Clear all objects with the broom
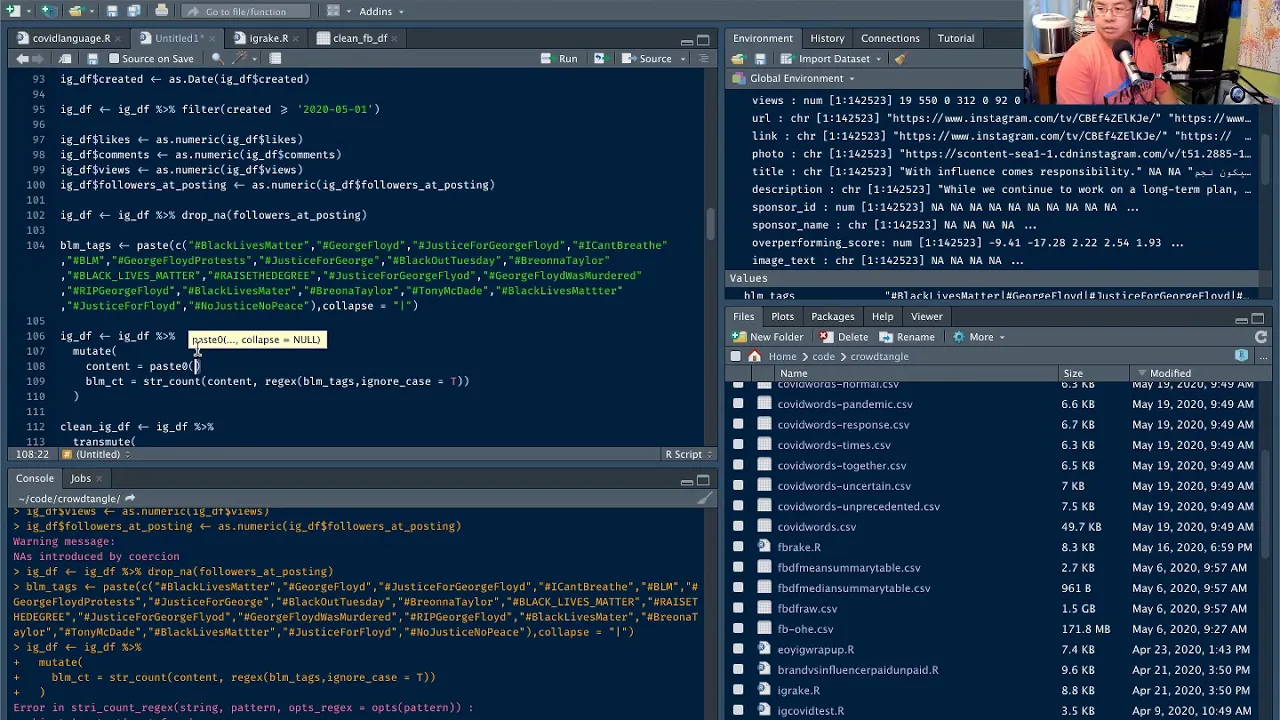 (x=900, y=59)
